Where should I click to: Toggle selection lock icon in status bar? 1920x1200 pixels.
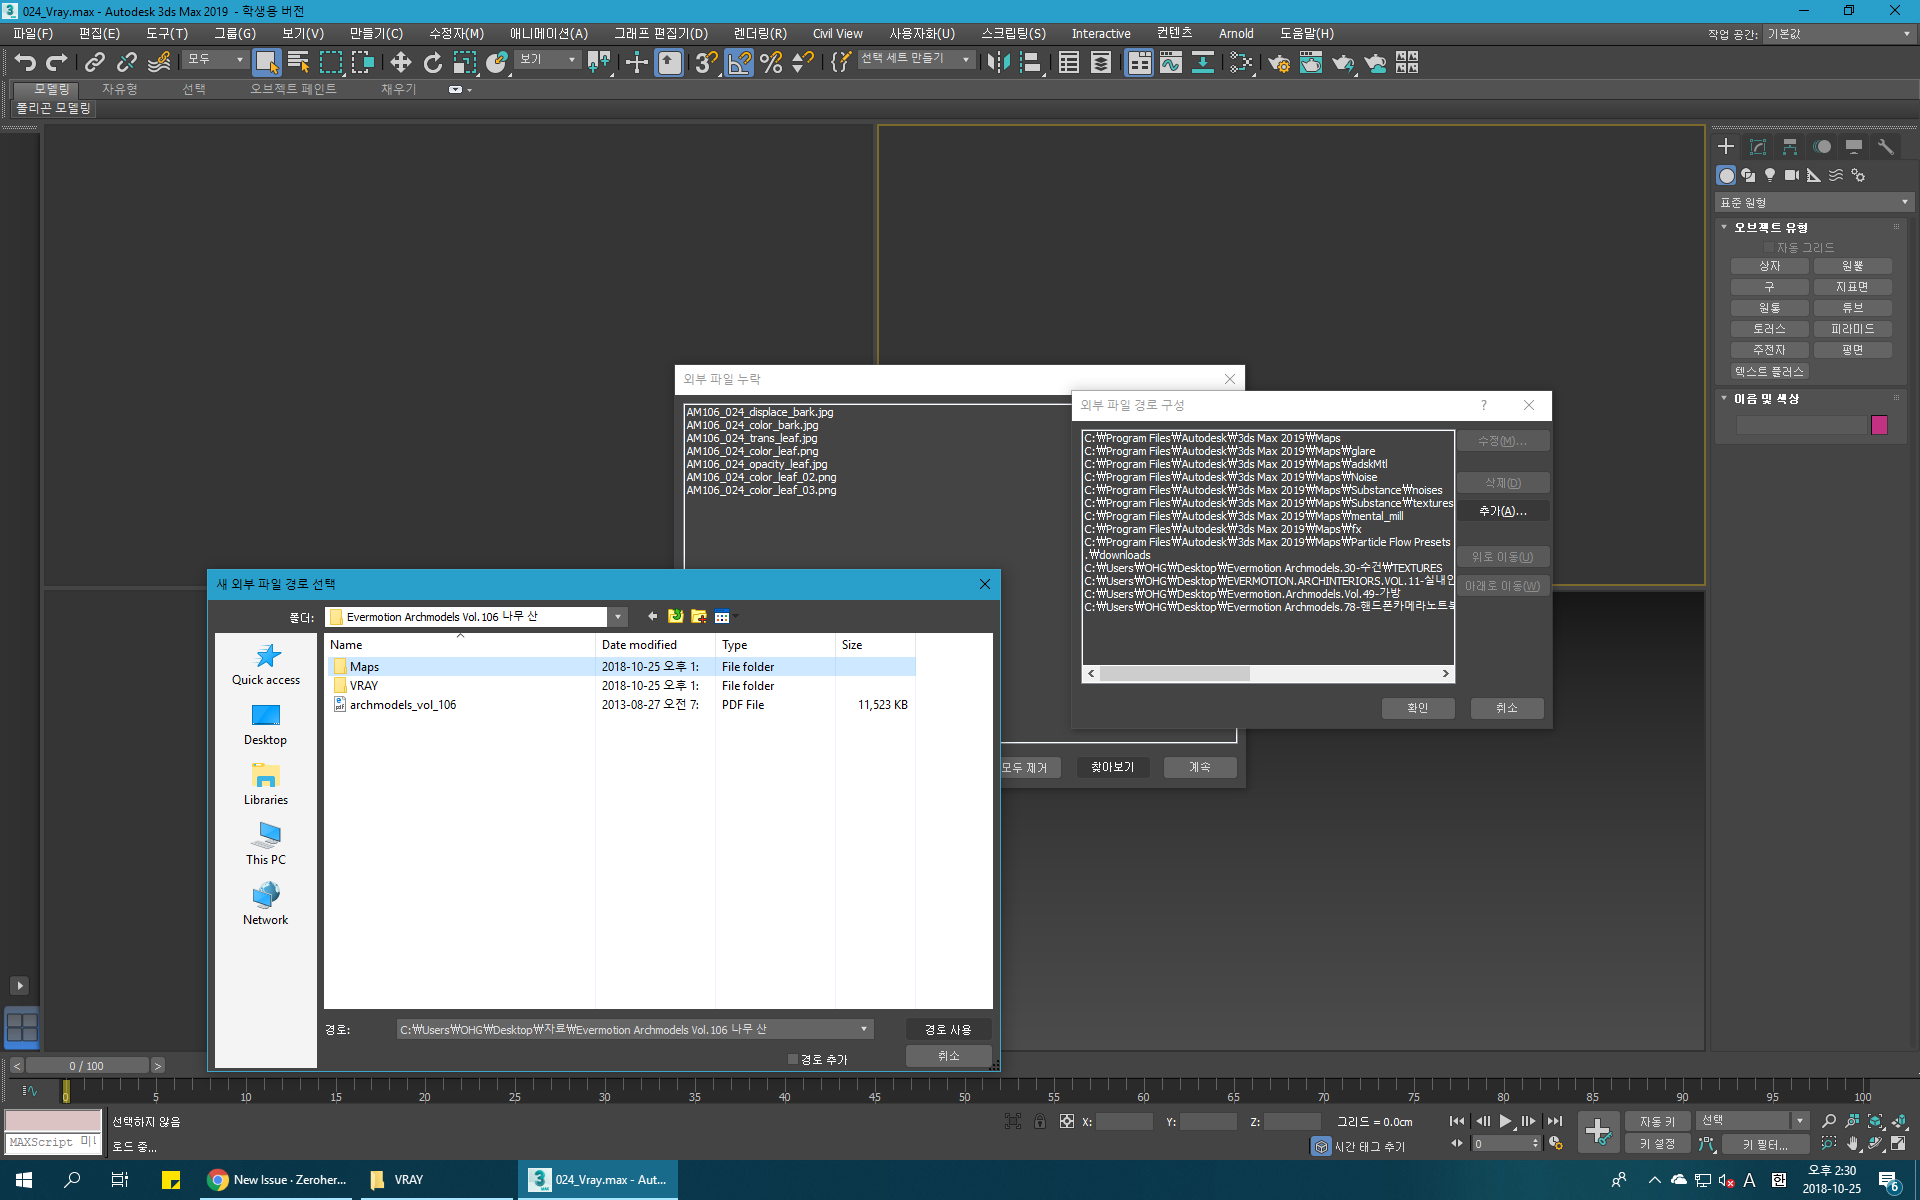tap(1040, 1122)
